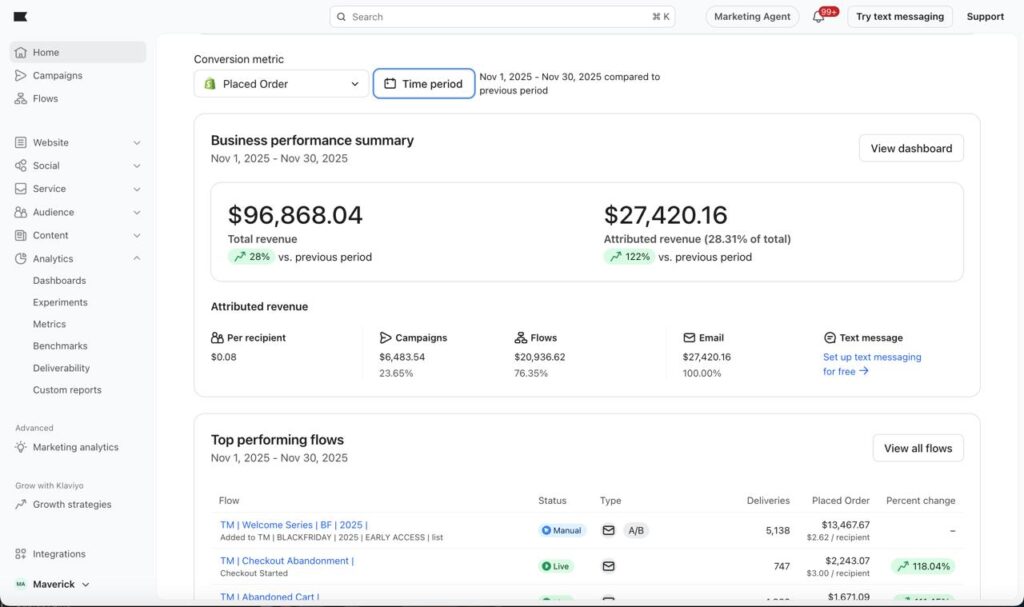
Task: Click the Home icon in sidebar
Action: (21, 53)
